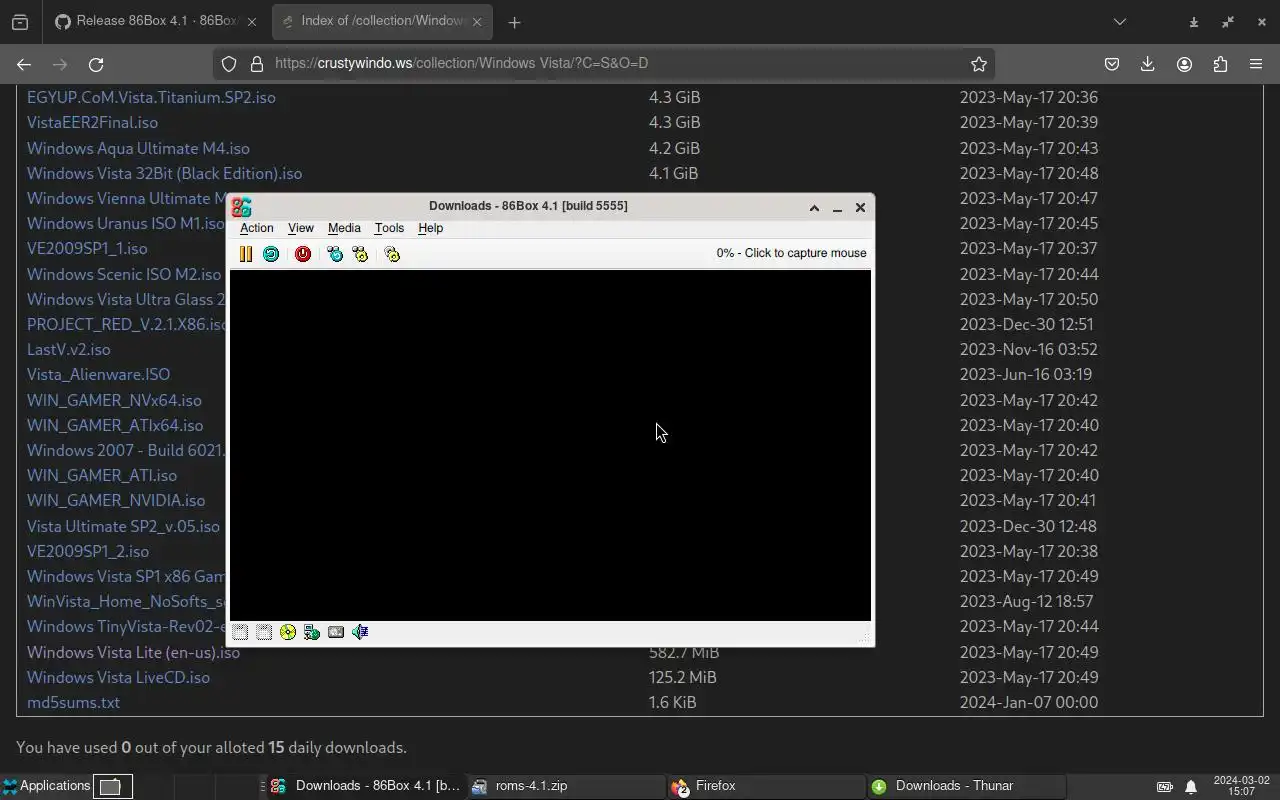Click the tracking protection shield icon
Image resolution: width=1280 pixels, height=800 pixels.
(229, 64)
